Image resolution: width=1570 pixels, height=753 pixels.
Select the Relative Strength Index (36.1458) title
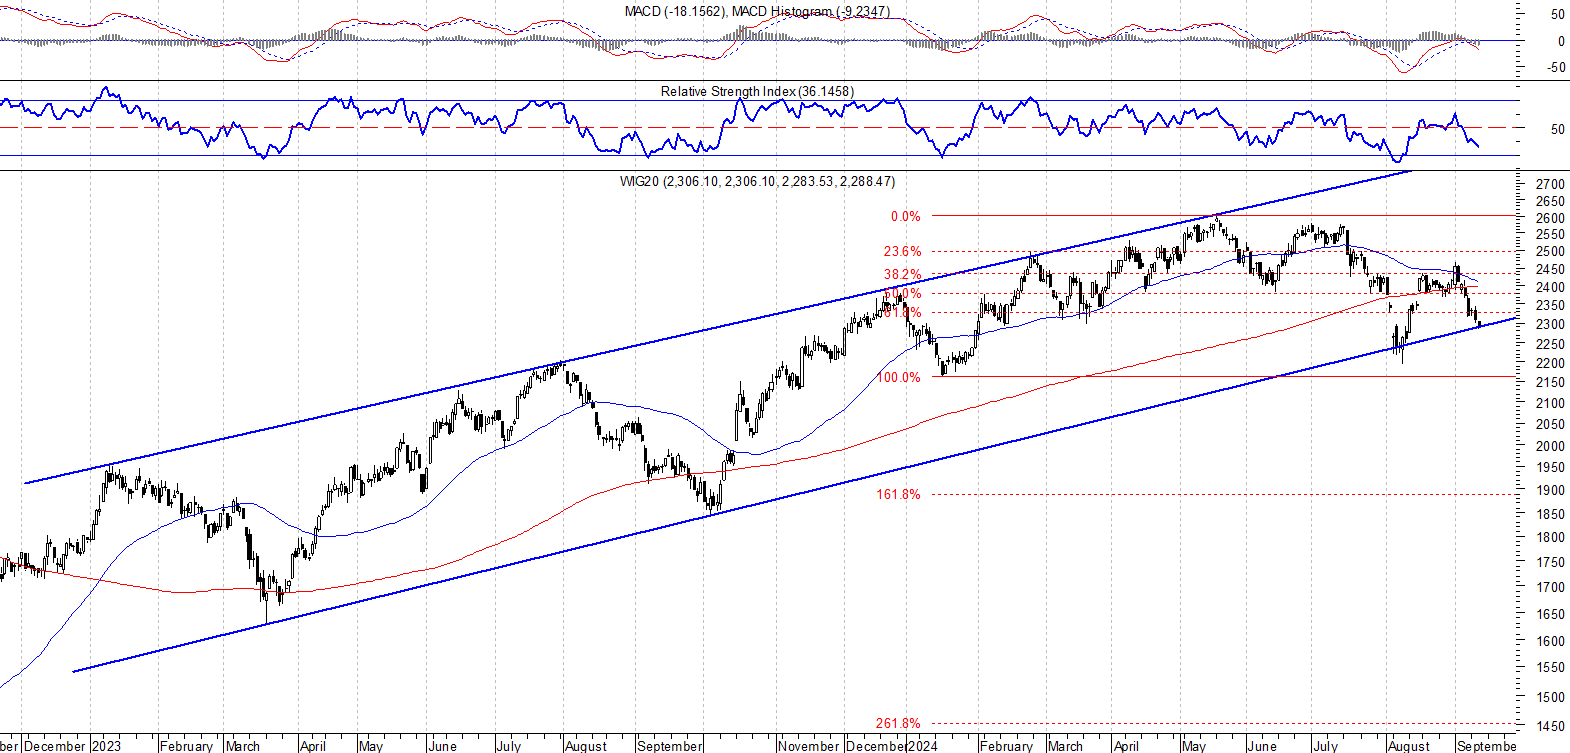[x=757, y=91]
